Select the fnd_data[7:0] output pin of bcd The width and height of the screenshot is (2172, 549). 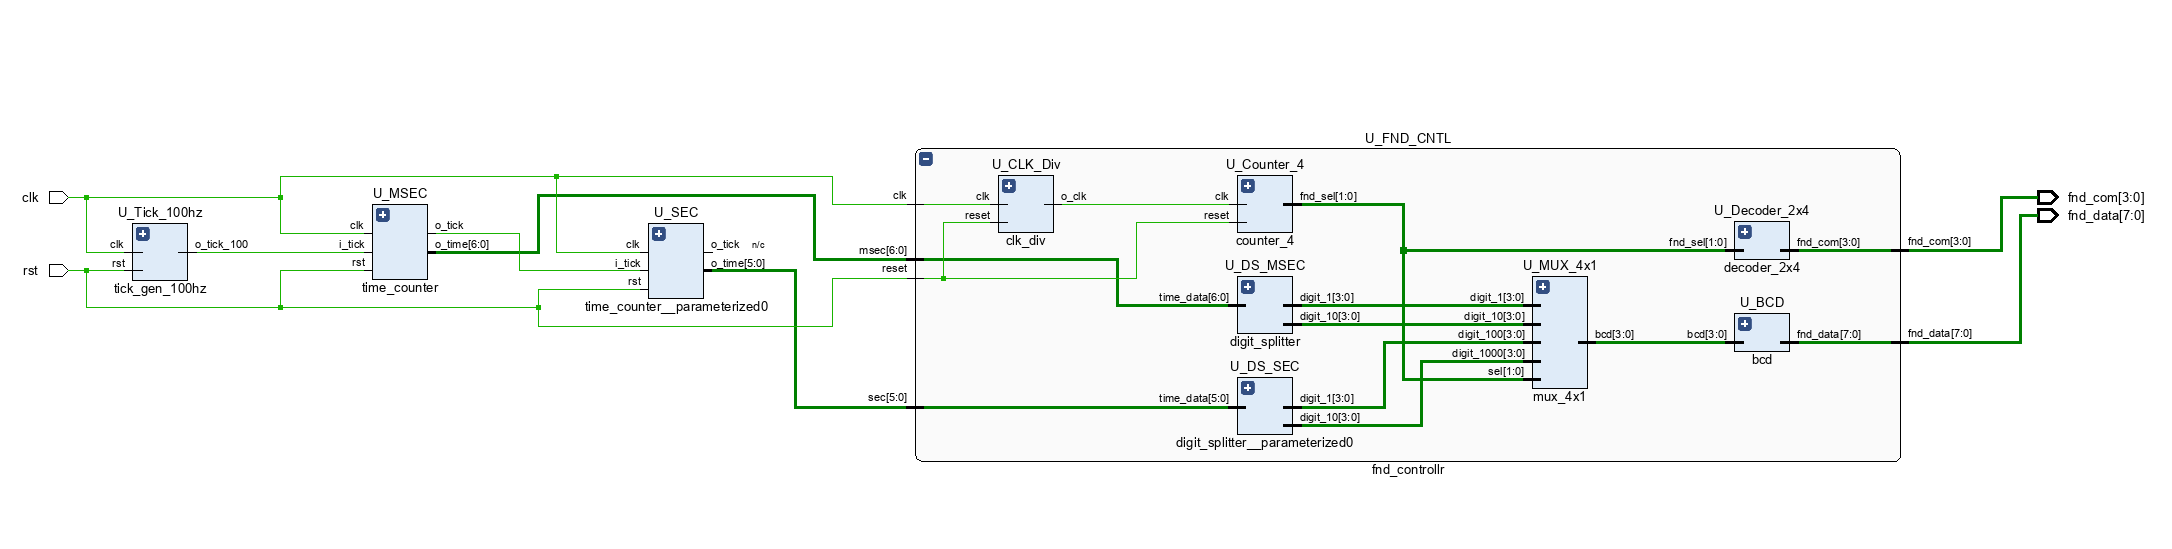1829,334
